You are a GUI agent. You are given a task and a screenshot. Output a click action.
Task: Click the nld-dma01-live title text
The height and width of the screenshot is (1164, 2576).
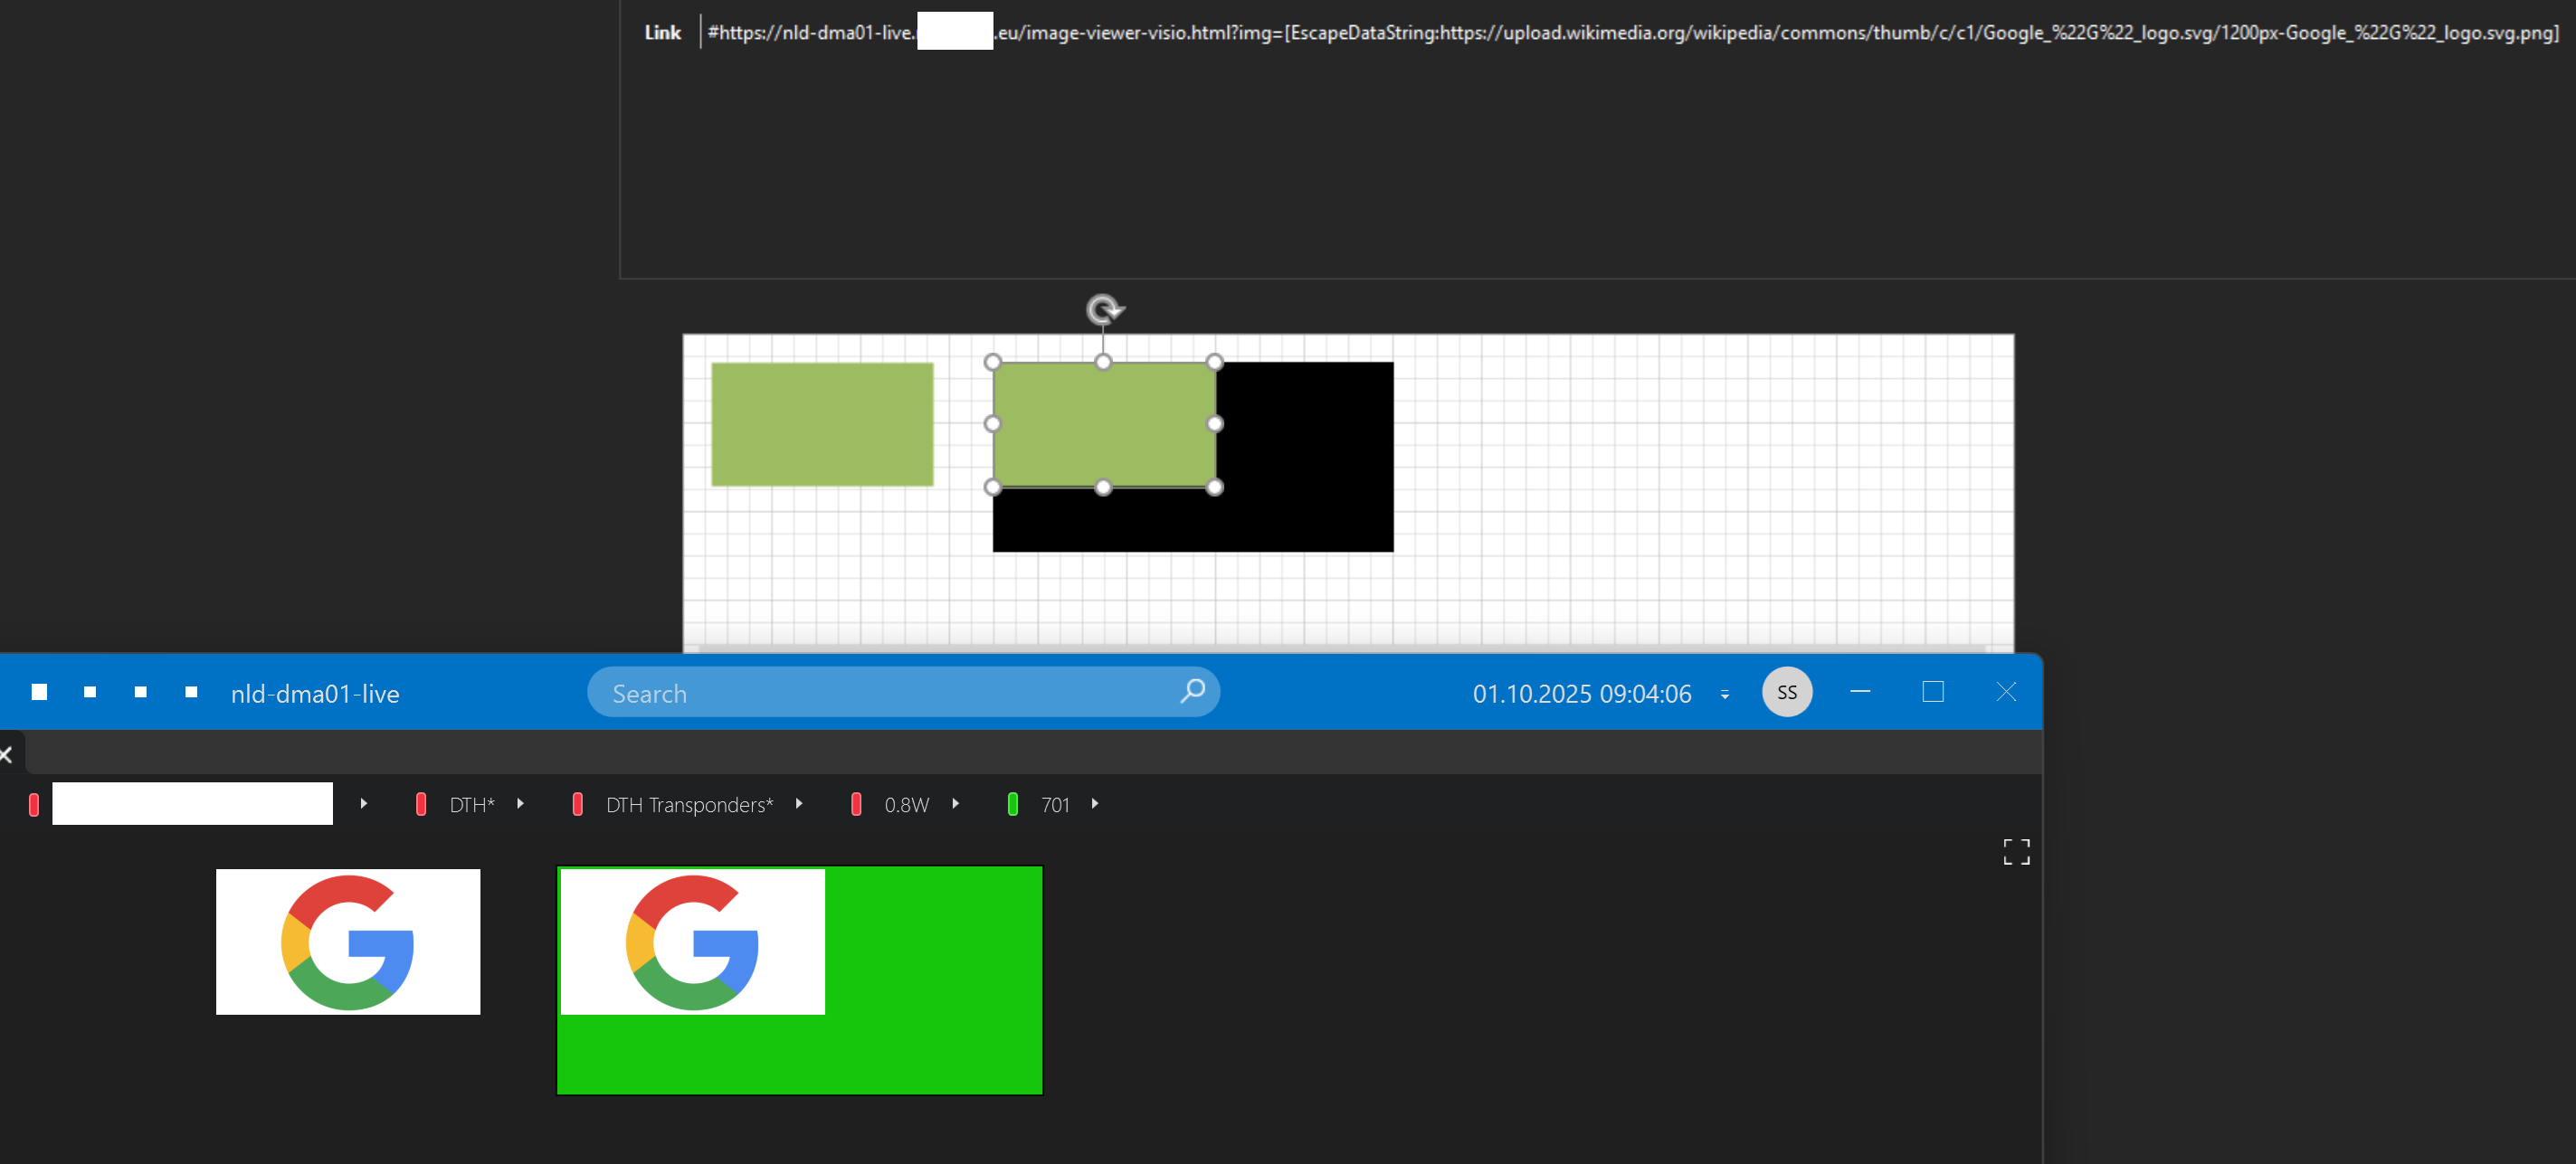click(315, 694)
